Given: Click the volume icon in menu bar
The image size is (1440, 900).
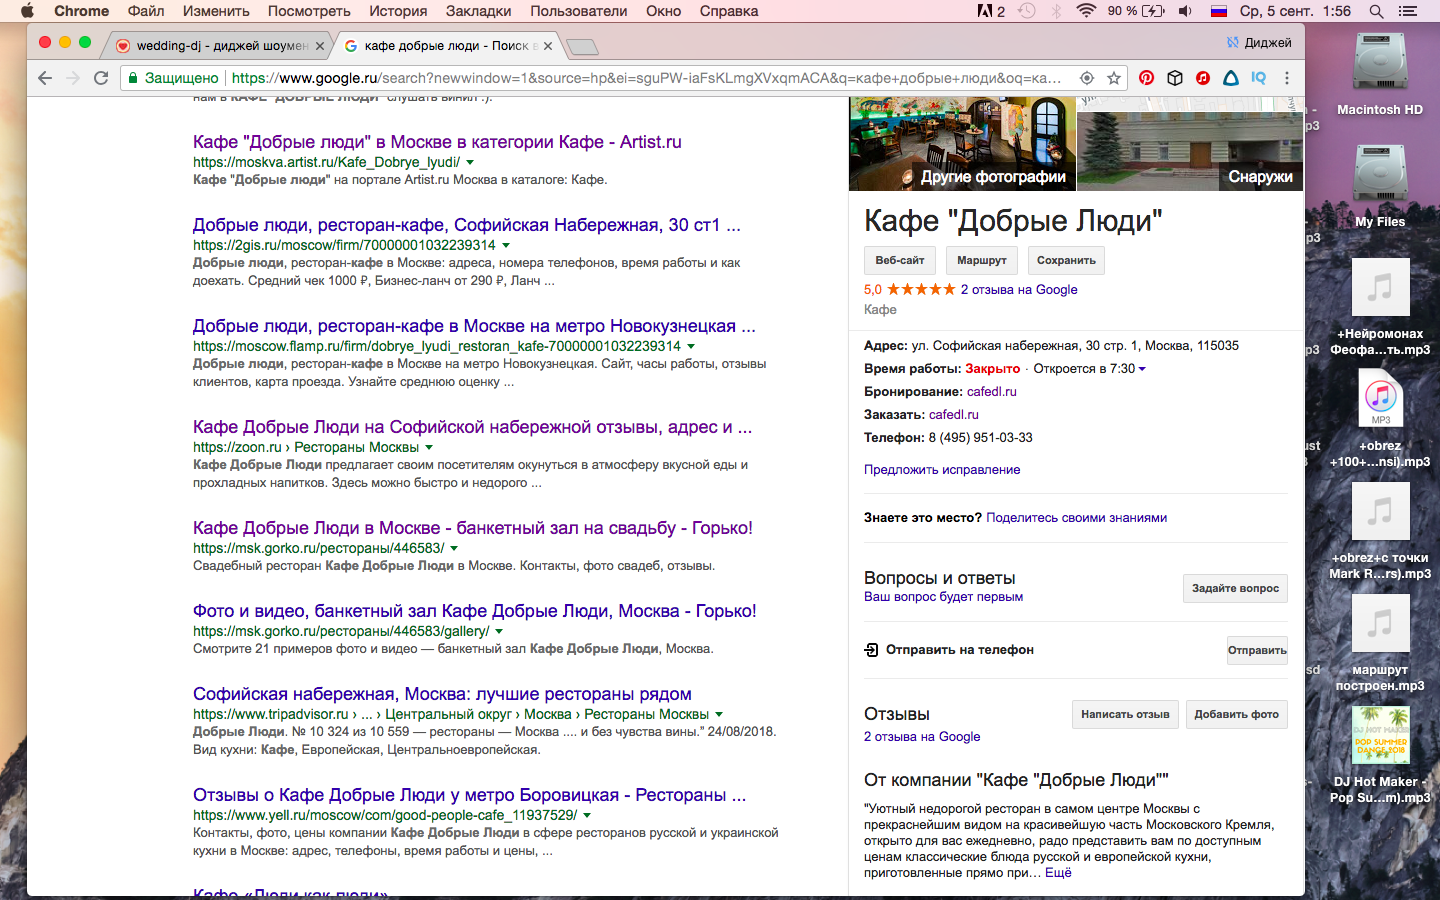Looking at the screenshot, I should (1185, 11).
